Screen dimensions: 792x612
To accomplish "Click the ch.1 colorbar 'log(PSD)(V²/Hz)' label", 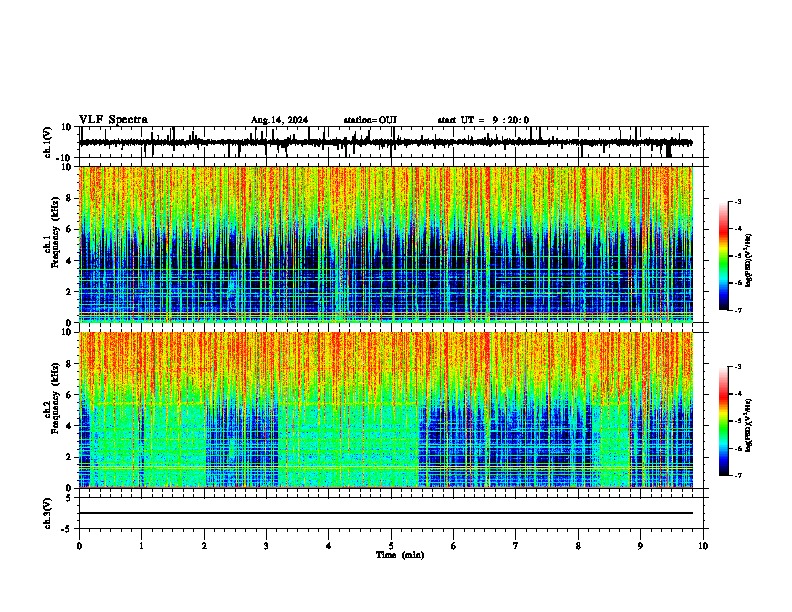I will (749, 261).
